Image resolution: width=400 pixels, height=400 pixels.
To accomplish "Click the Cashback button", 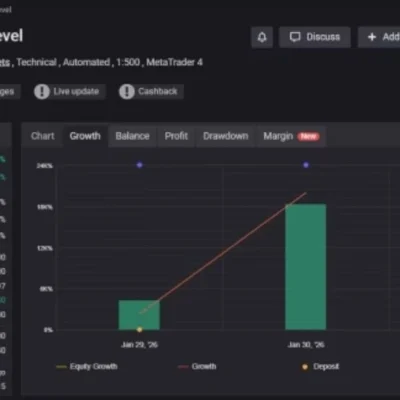I will coord(151,92).
